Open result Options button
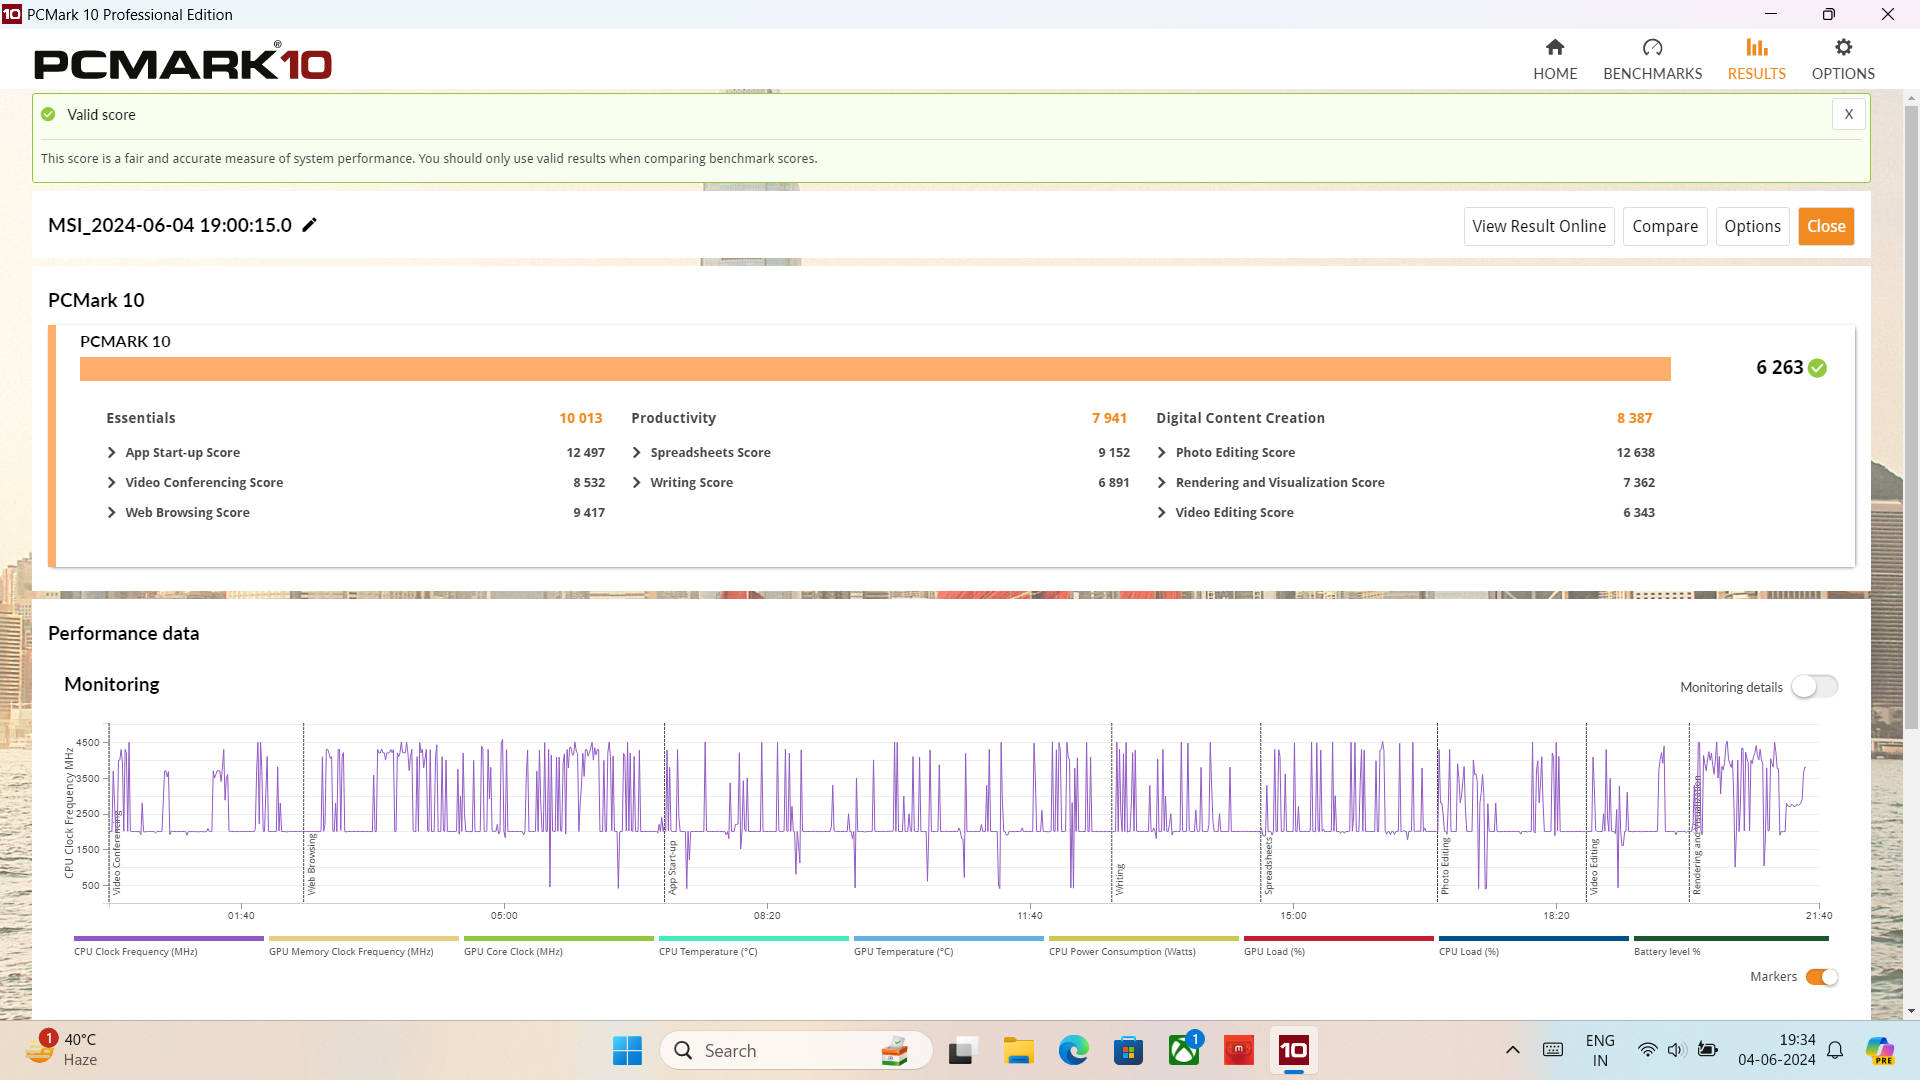The image size is (1920, 1080). click(x=1752, y=226)
